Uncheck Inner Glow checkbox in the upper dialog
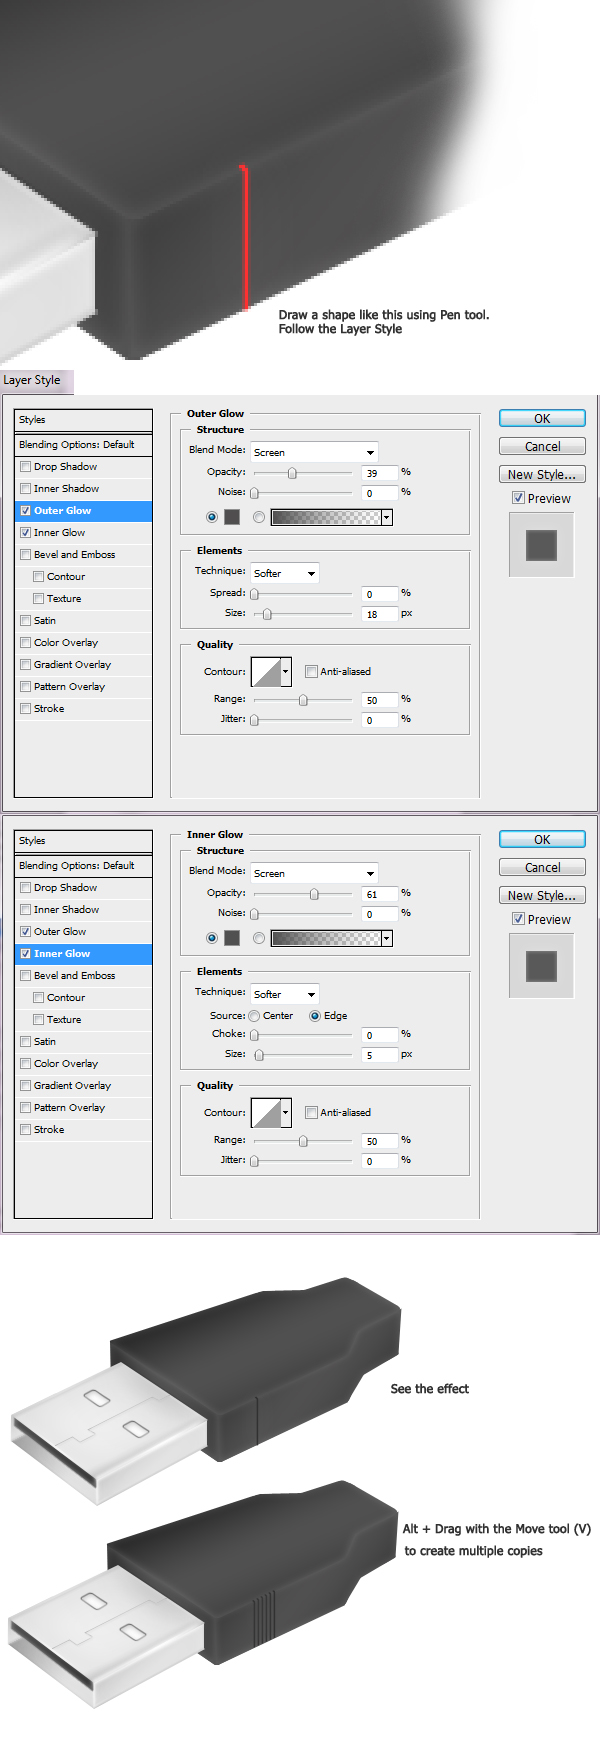This screenshot has height=1751, width=600. [25, 533]
